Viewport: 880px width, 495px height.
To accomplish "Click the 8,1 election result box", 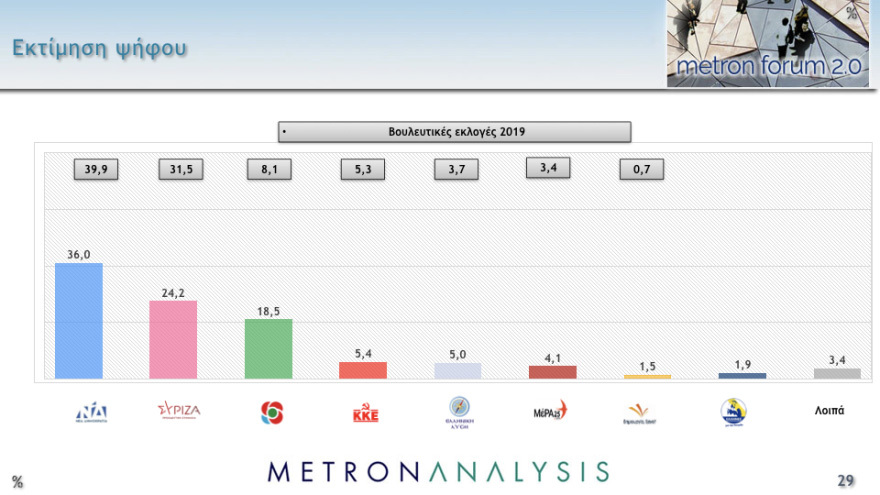I will tap(269, 169).
